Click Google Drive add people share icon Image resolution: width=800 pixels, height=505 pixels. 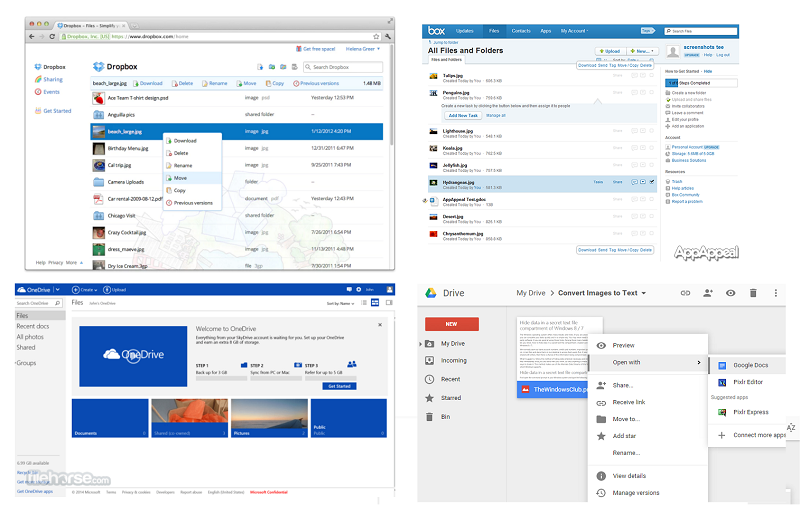pyautogui.click(x=708, y=293)
